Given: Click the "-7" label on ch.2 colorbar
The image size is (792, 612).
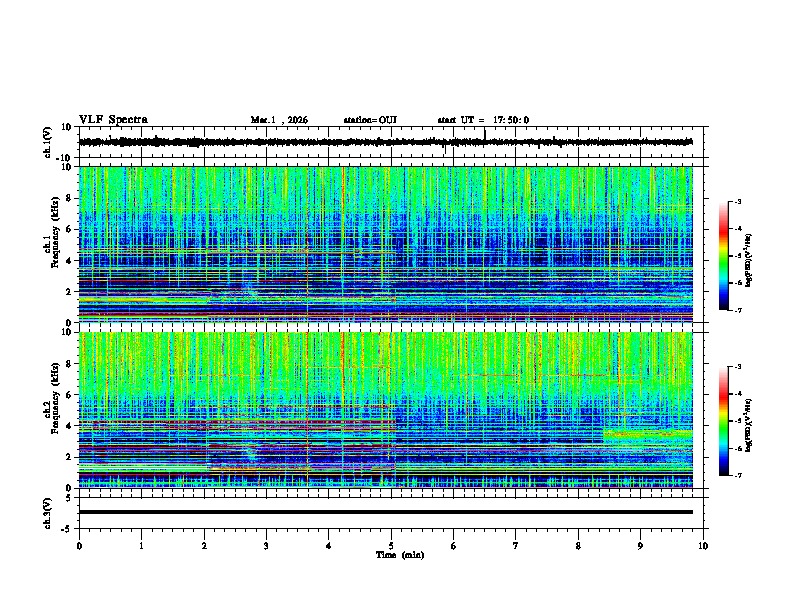Looking at the screenshot, I should (738, 475).
